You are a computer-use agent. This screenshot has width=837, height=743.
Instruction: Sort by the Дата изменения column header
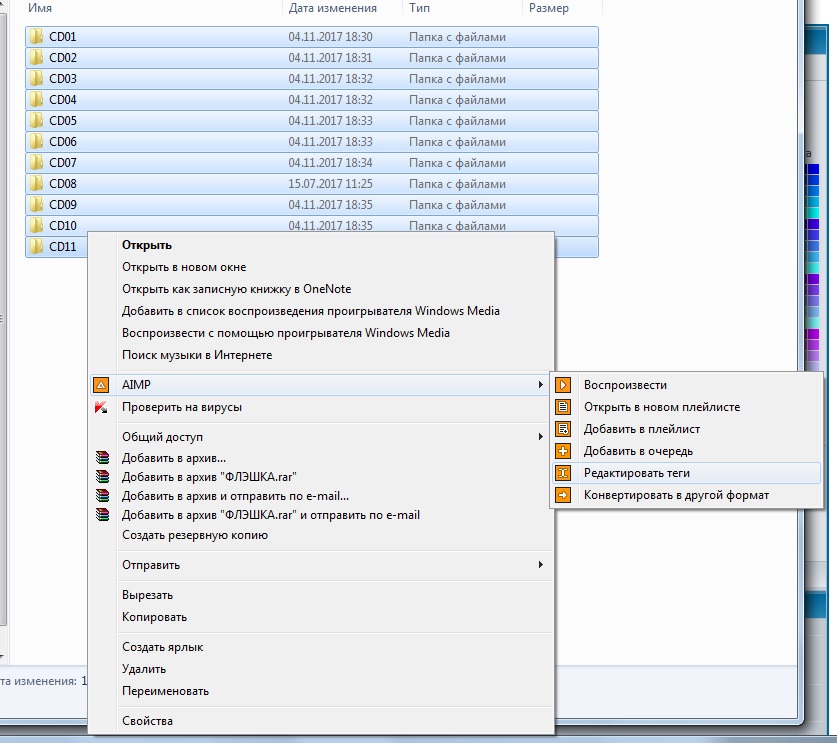tap(332, 8)
